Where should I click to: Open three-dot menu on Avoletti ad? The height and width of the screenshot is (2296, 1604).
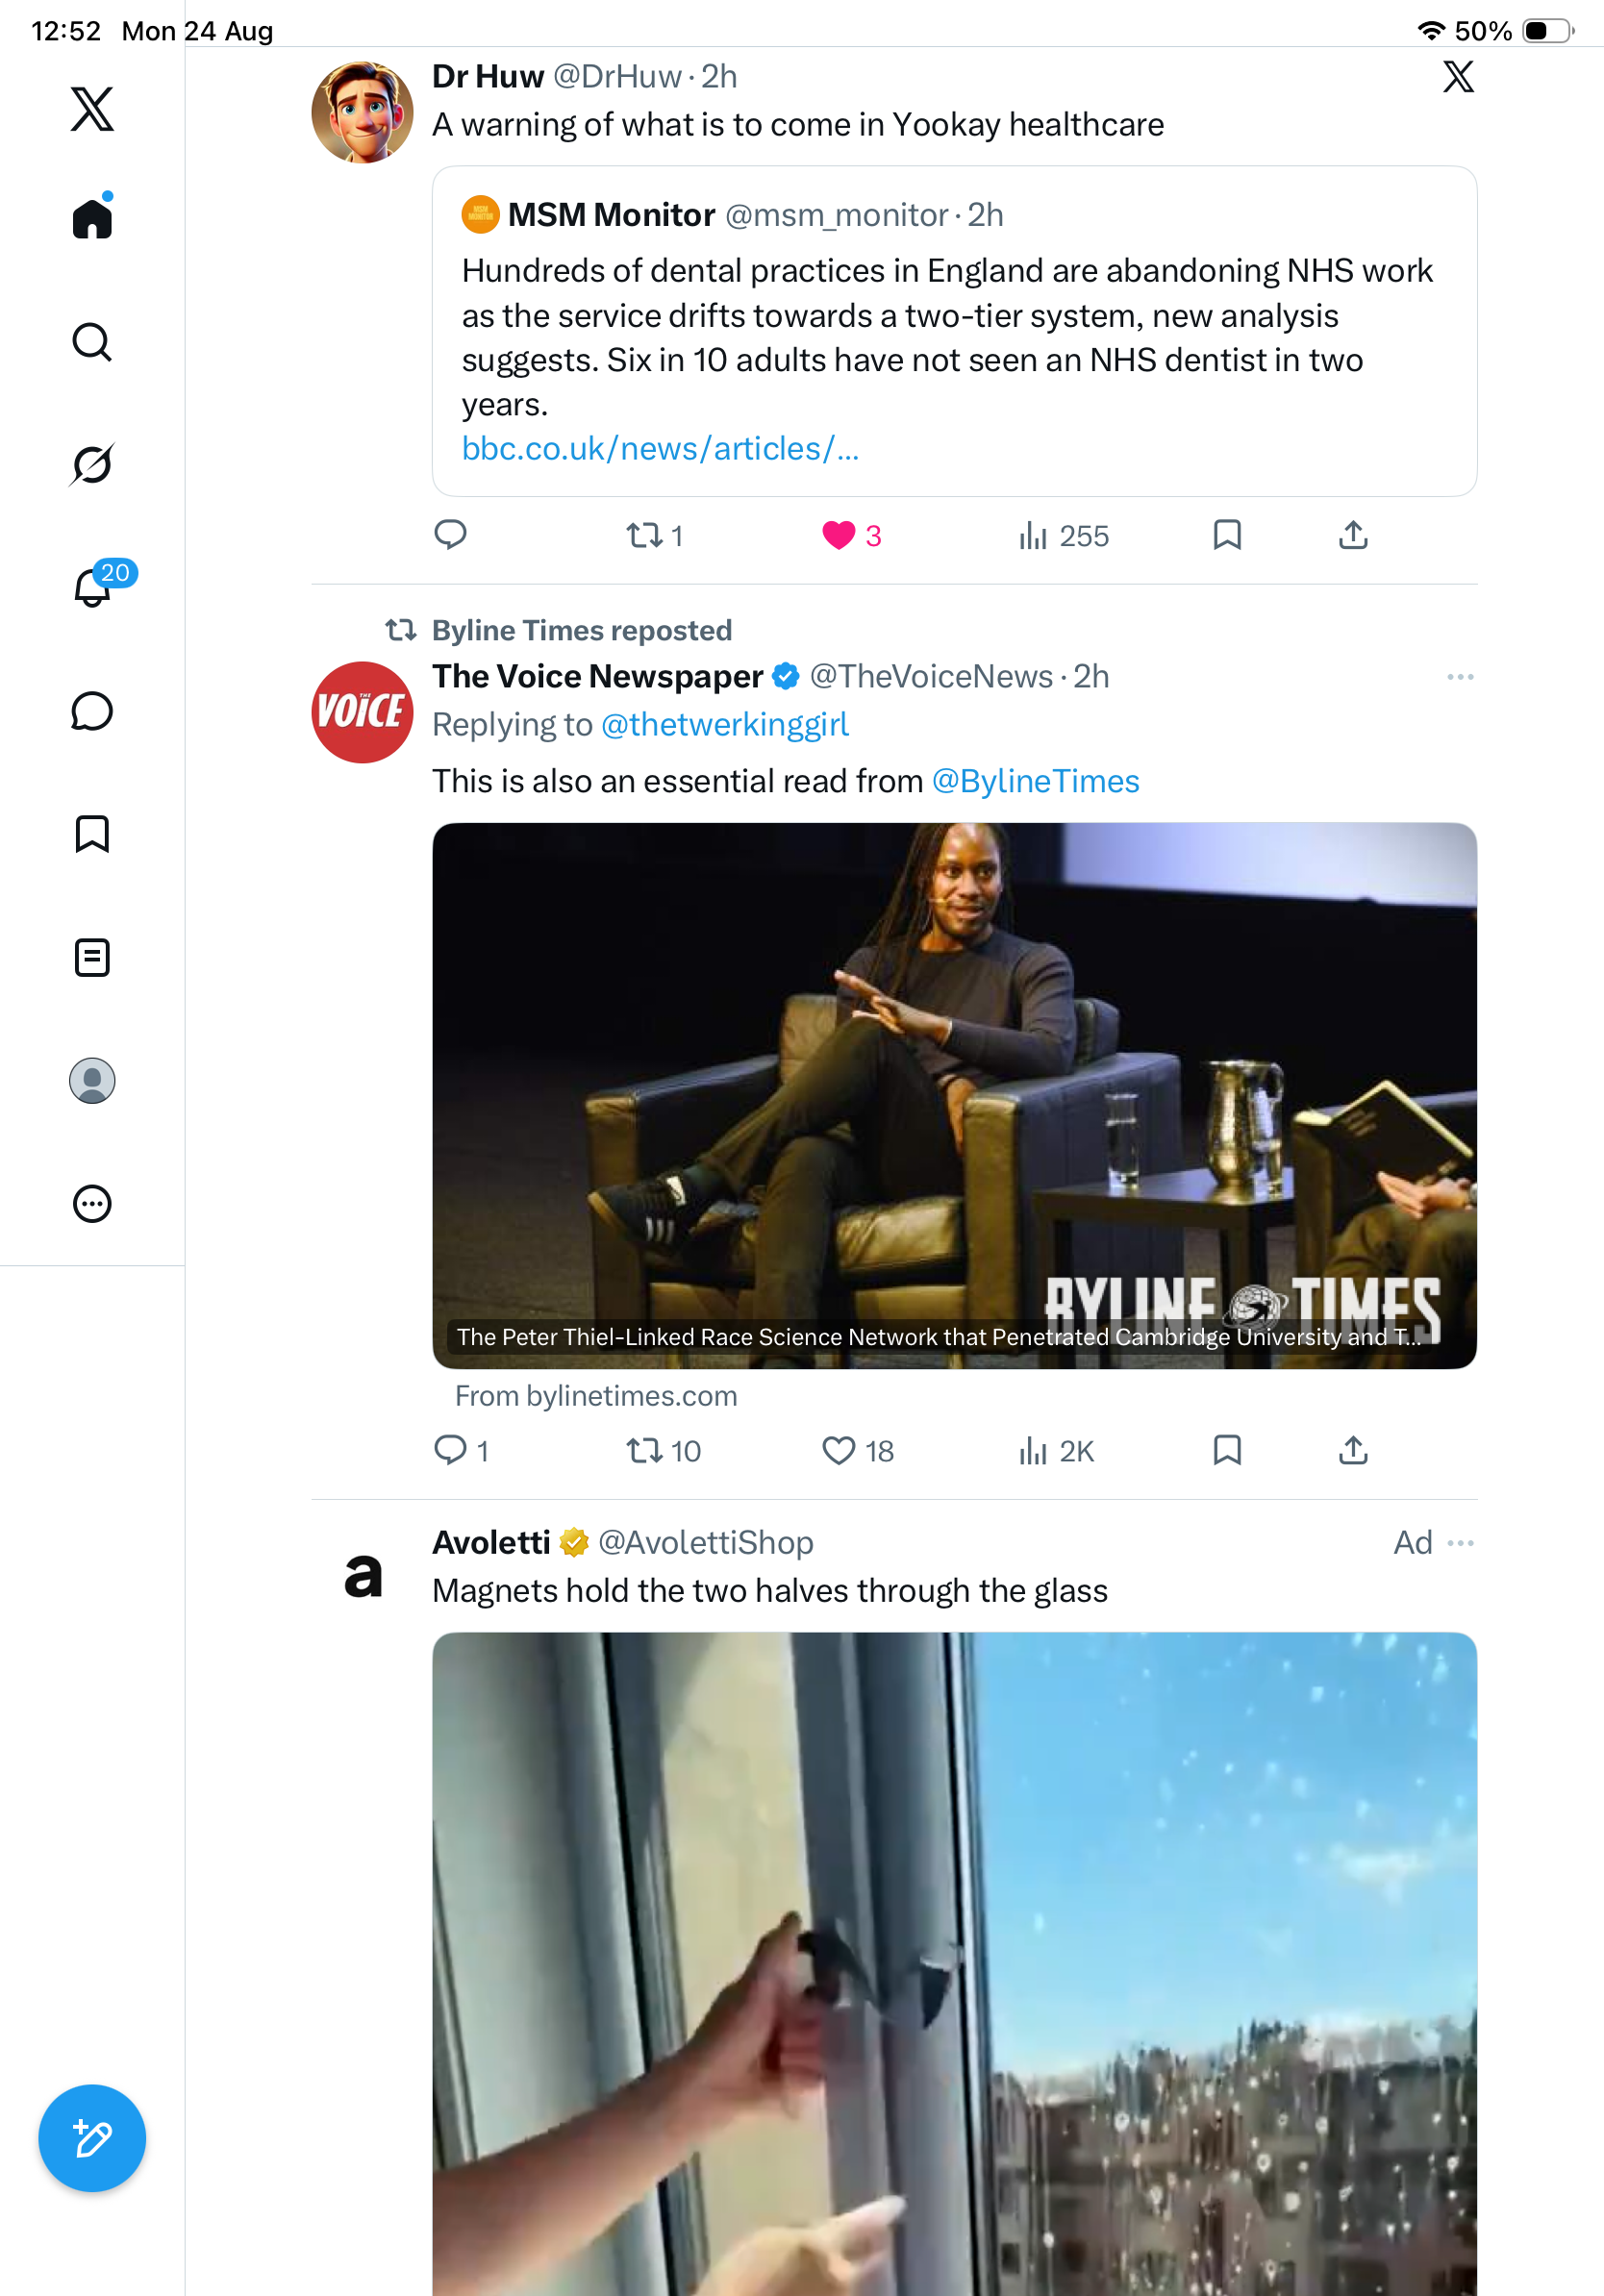(x=1460, y=1543)
